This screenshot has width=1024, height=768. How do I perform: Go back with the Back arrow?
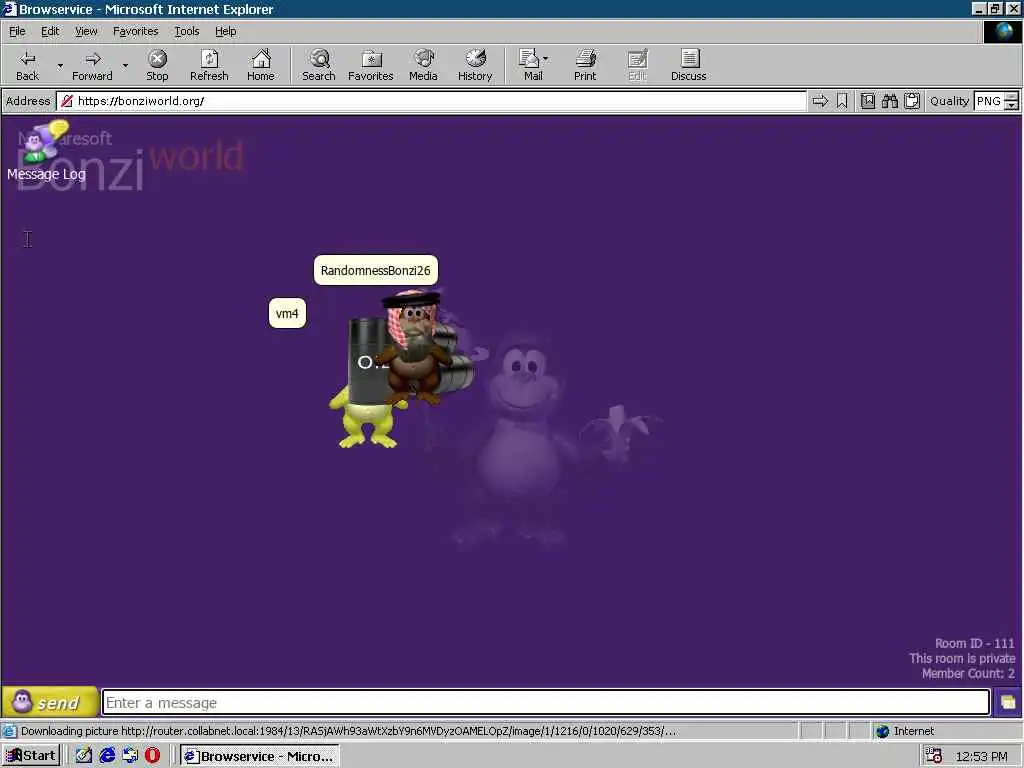point(27,65)
